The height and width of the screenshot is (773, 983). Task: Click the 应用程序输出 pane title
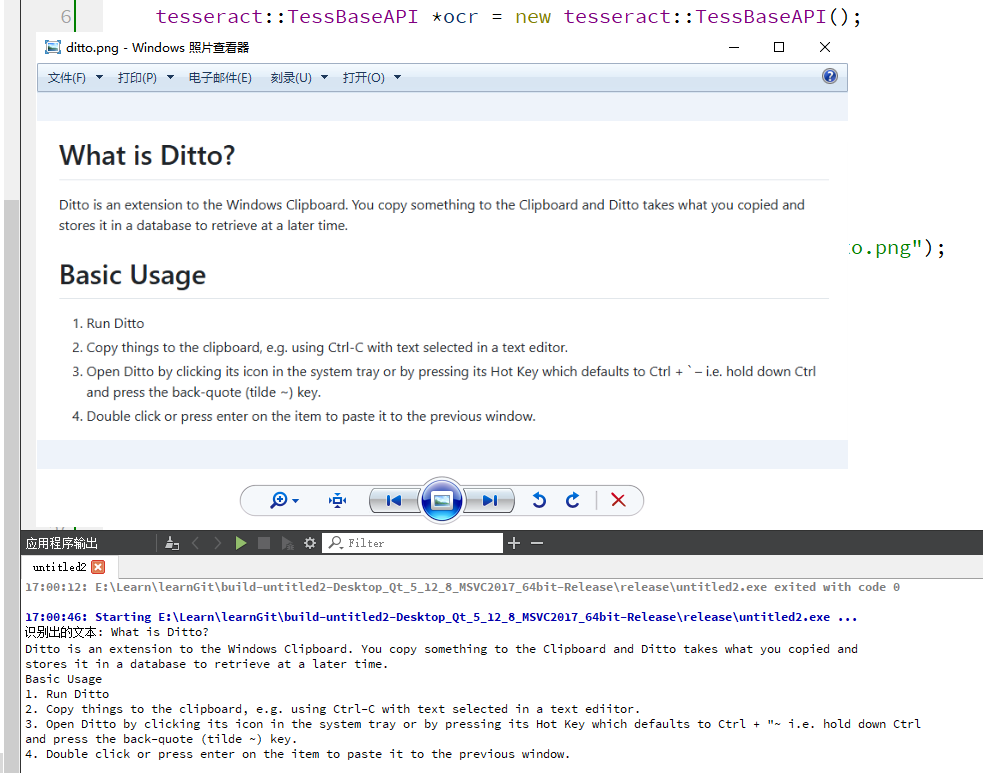(x=61, y=543)
